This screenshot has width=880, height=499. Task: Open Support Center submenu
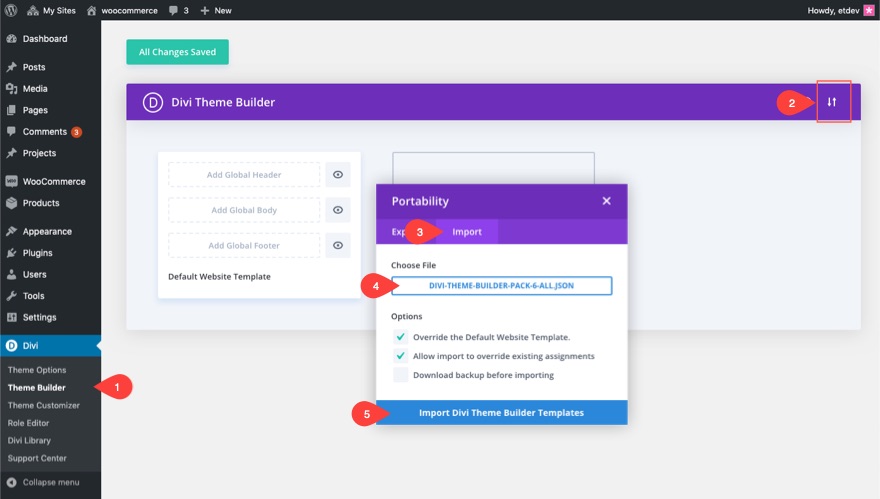pos(37,458)
